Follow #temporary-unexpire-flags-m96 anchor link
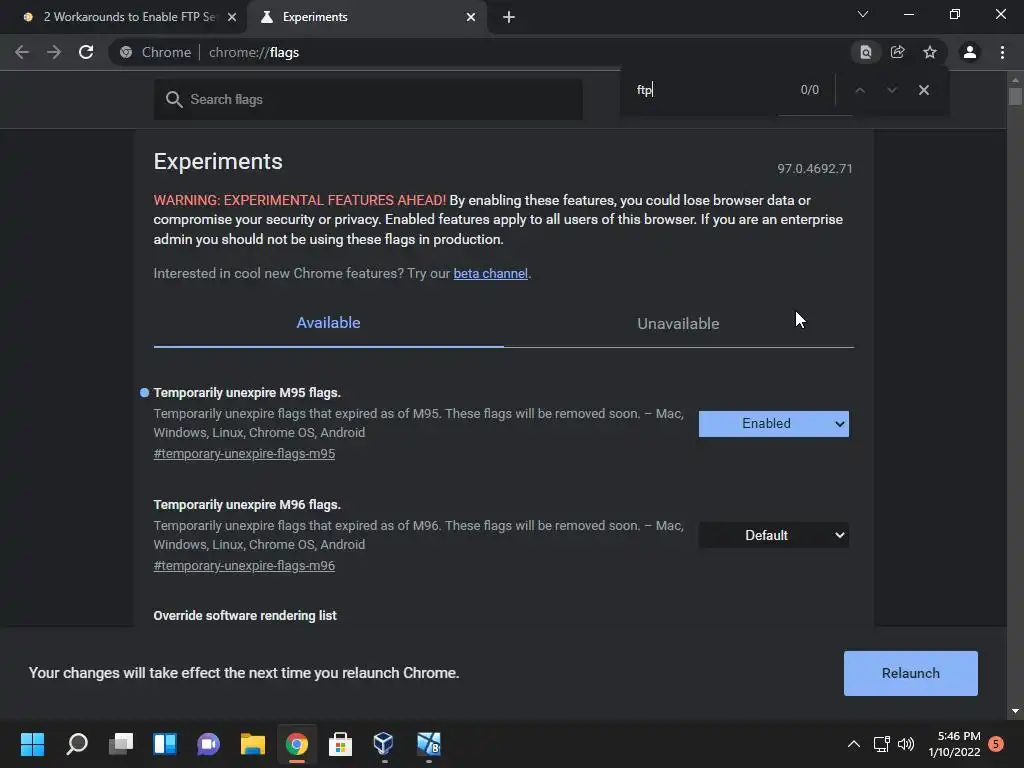Viewport: 1024px width, 768px height. click(x=244, y=566)
